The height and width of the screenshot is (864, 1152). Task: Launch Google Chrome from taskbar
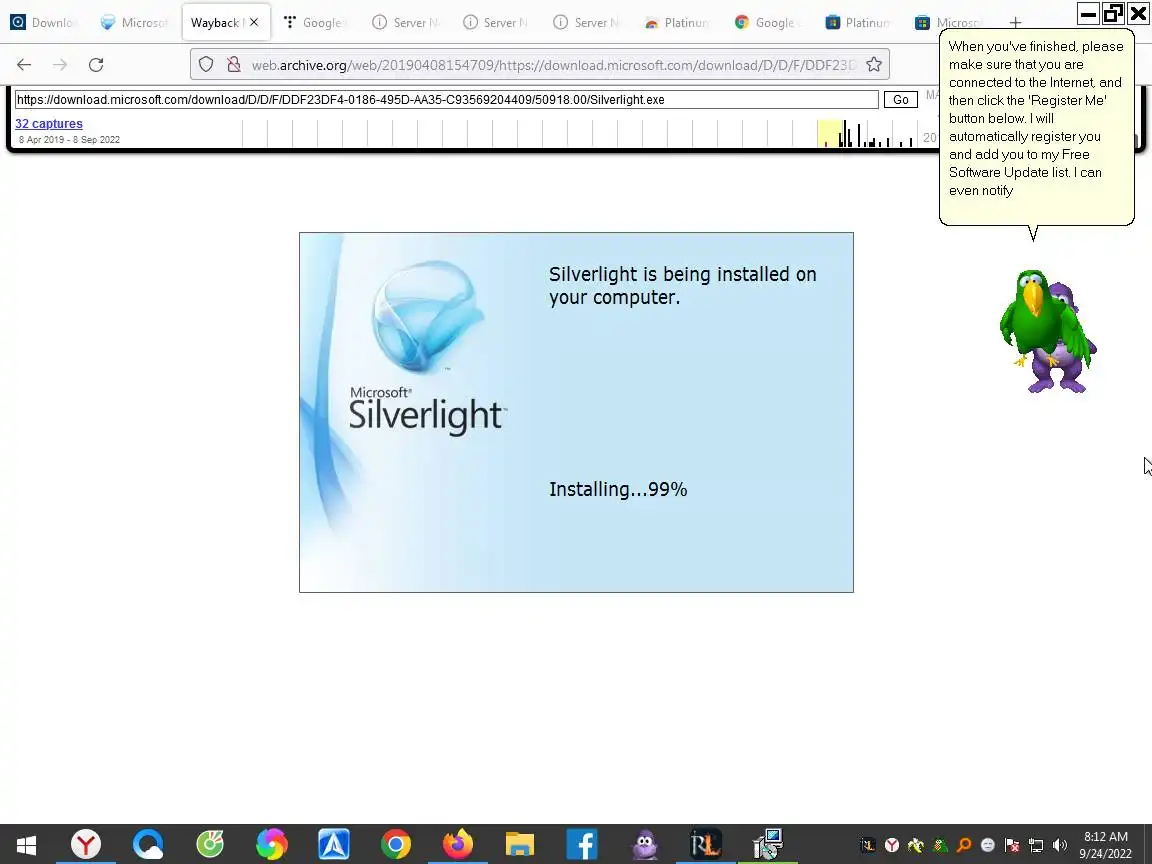click(x=395, y=845)
